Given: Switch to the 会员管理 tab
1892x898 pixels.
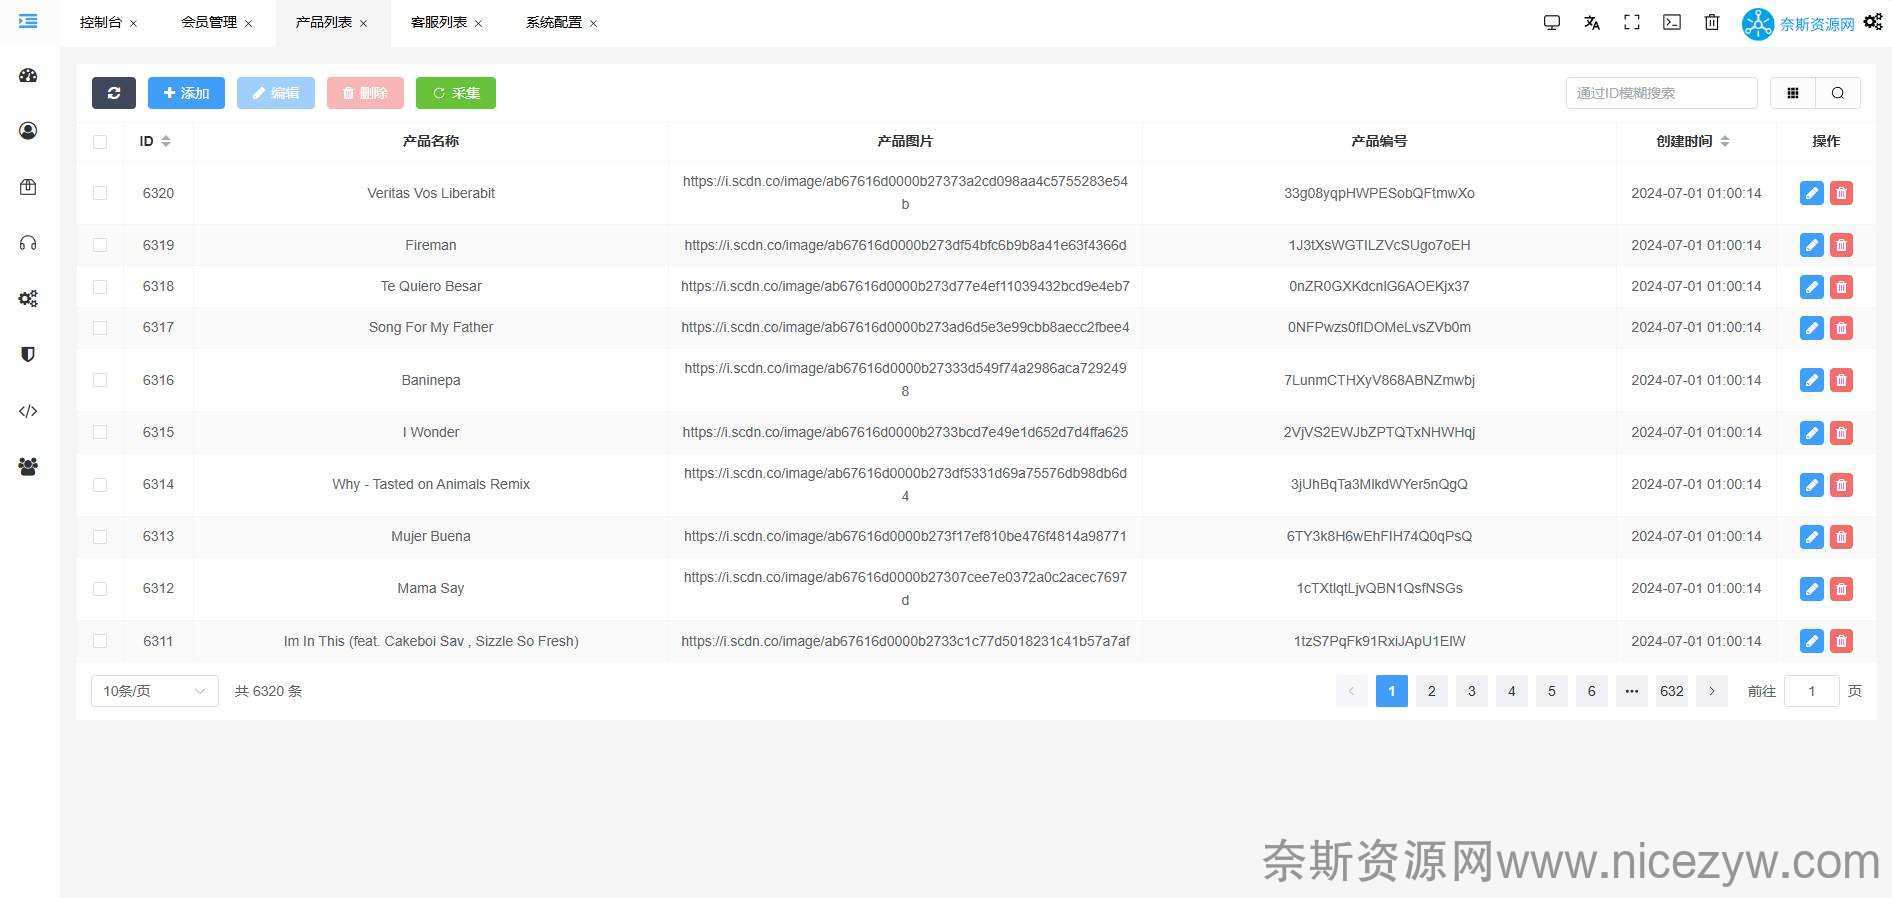Looking at the screenshot, I should point(209,22).
